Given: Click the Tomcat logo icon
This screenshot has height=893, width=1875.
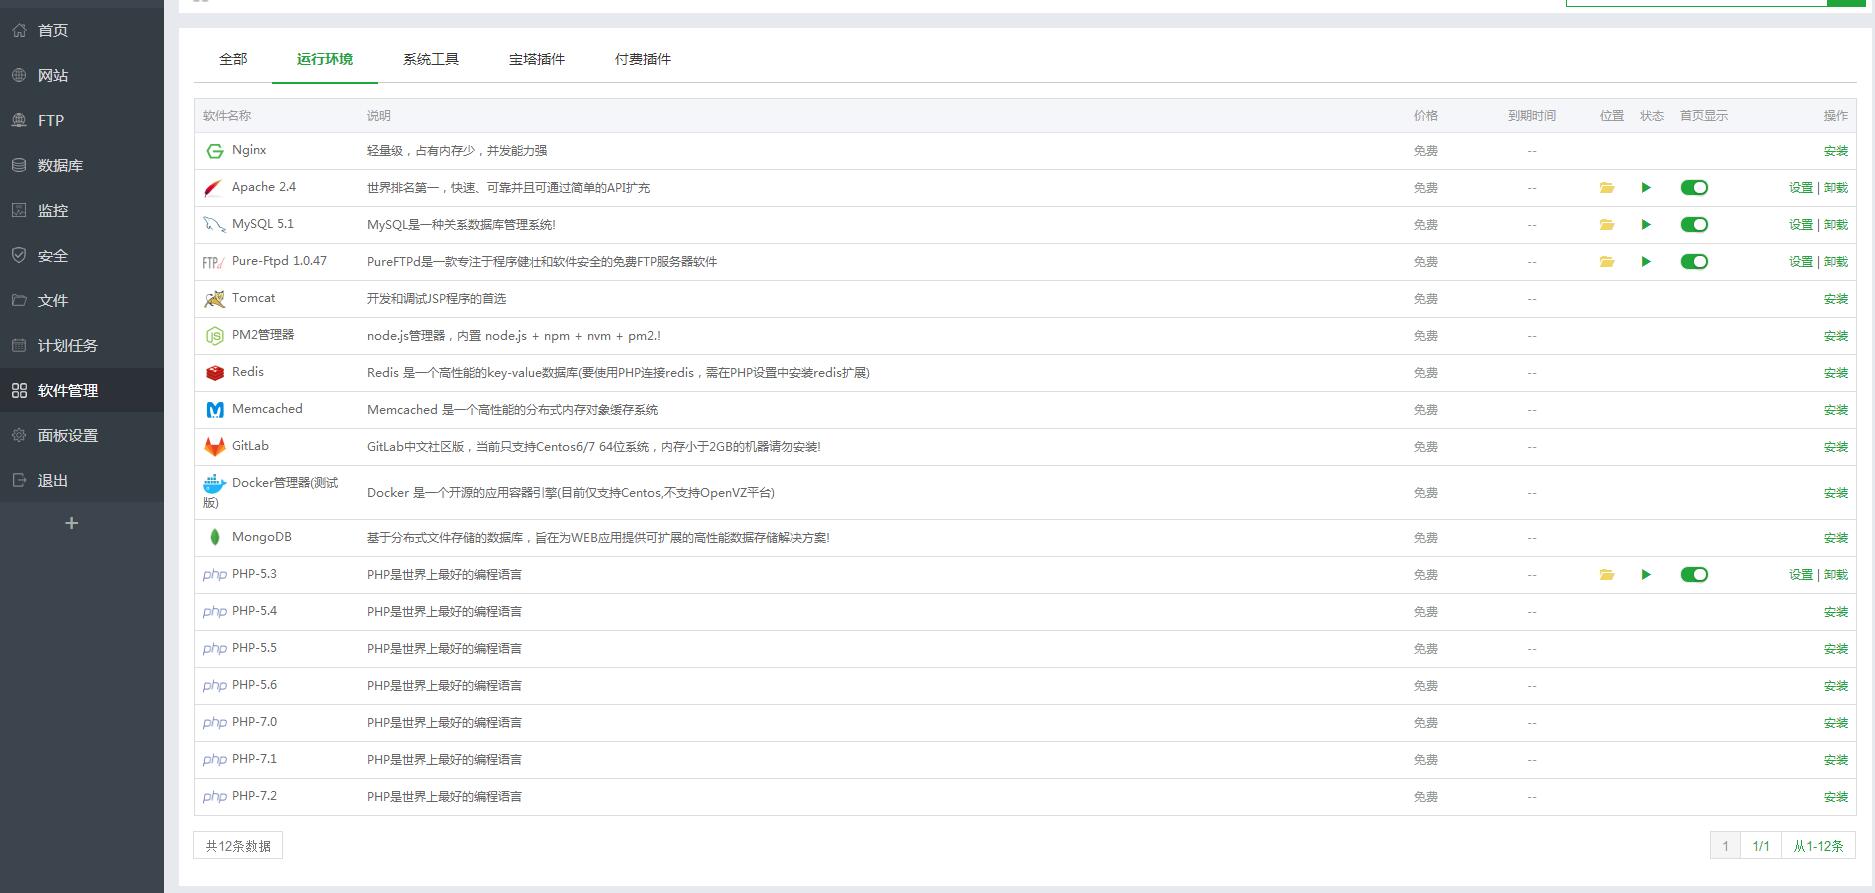Looking at the screenshot, I should 214,299.
